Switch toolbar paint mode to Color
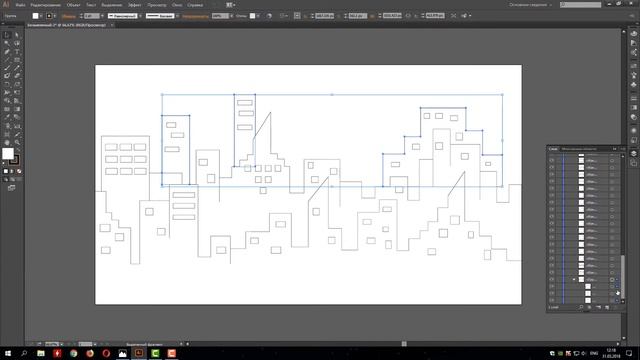Viewport: 640px width, 360px height. pos(6,171)
